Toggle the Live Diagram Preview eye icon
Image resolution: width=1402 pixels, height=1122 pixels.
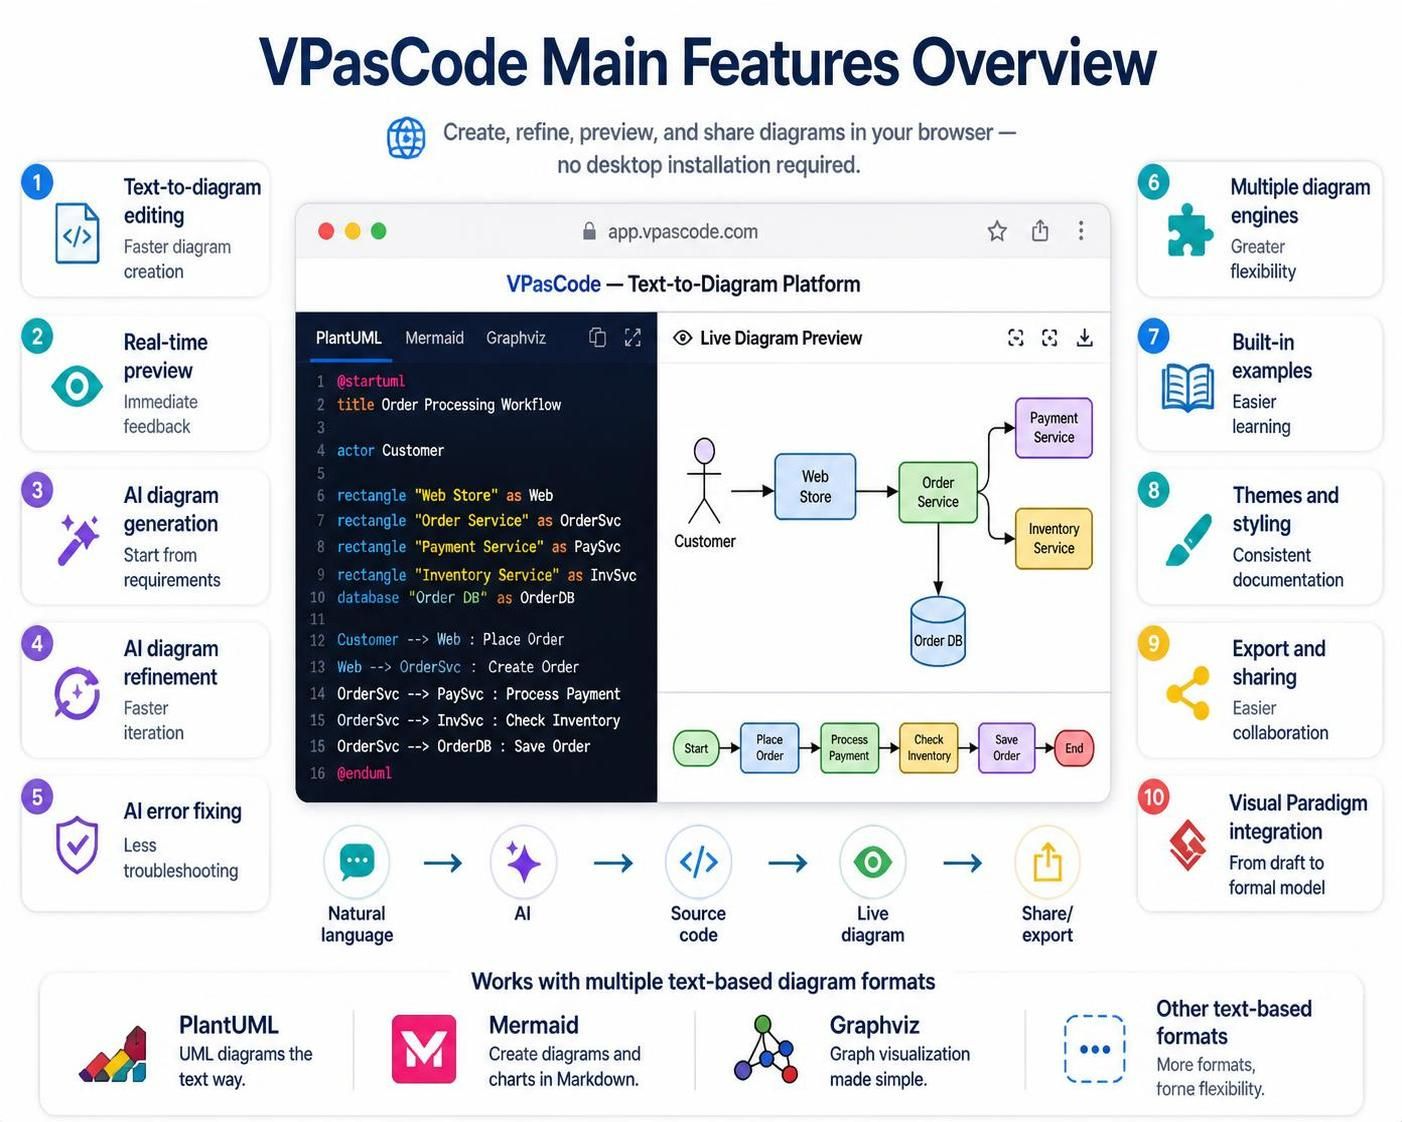click(x=683, y=338)
